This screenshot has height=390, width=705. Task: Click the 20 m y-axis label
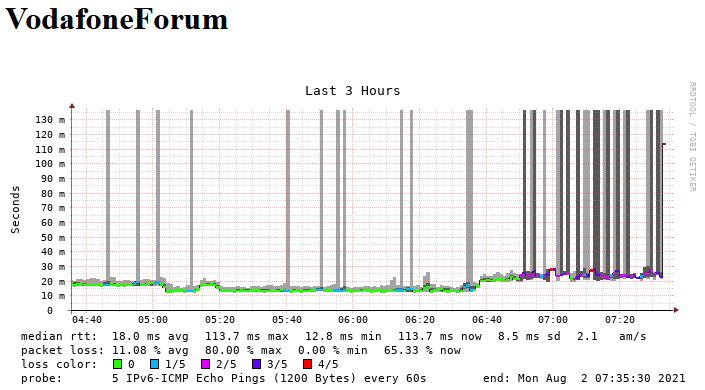tap(54, 282)
